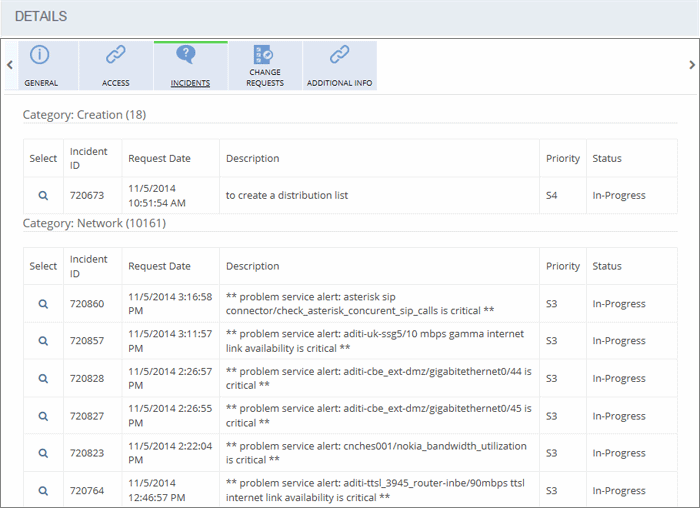
Task: Click the Request Date header in Network table
Action: pos(159,267)
